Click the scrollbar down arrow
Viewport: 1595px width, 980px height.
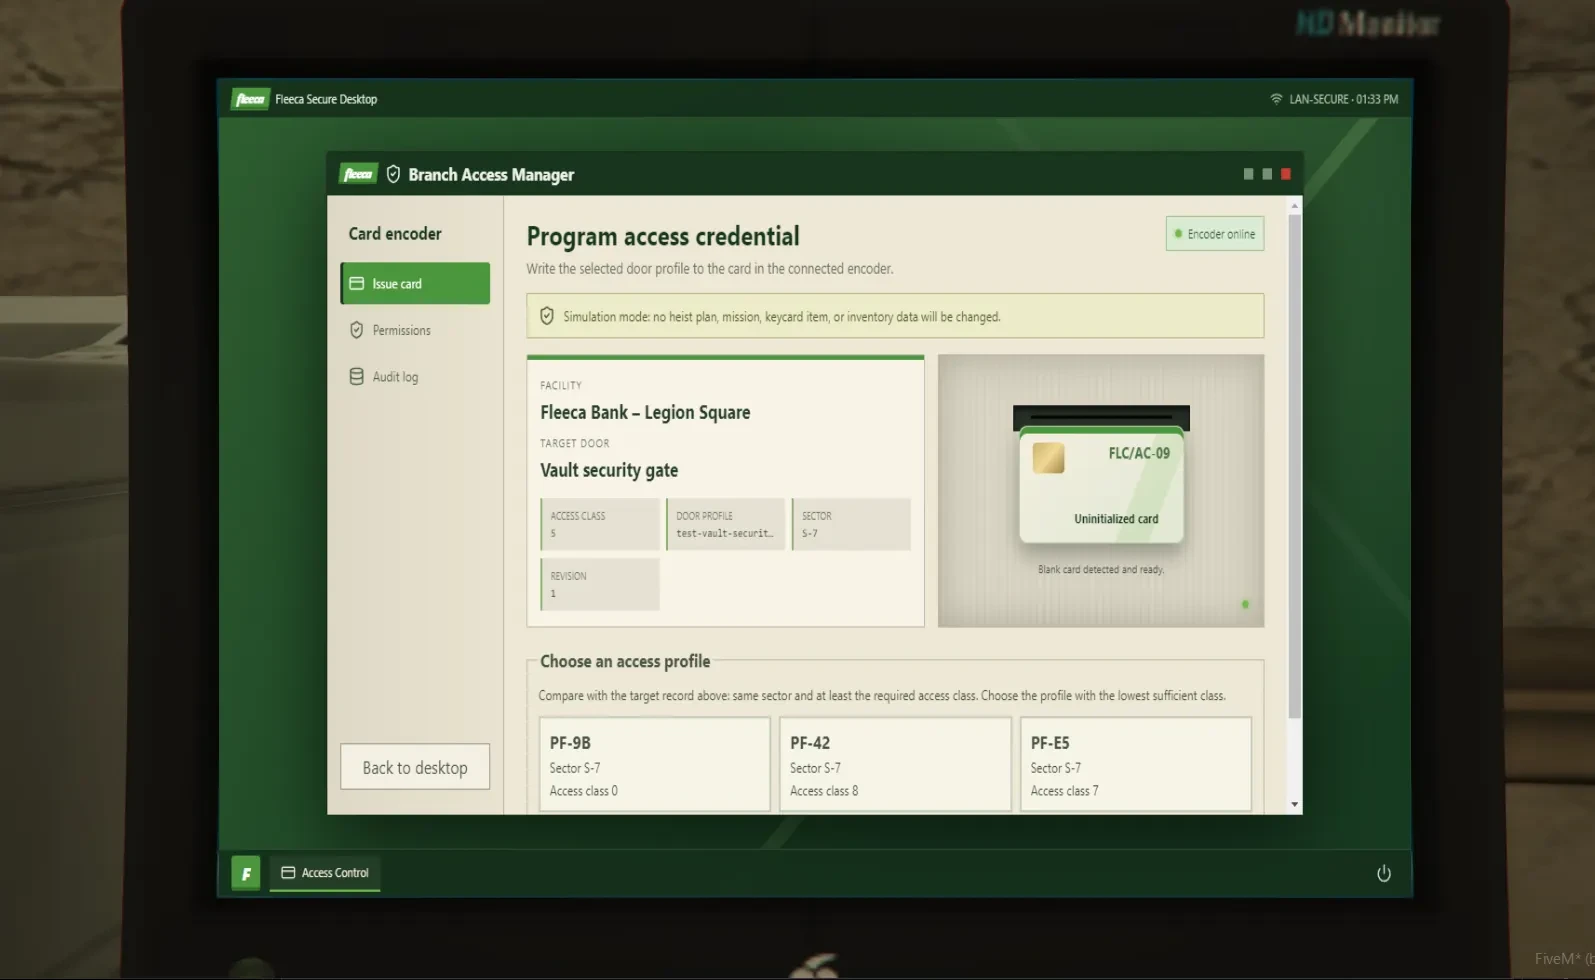(1295, 805)
